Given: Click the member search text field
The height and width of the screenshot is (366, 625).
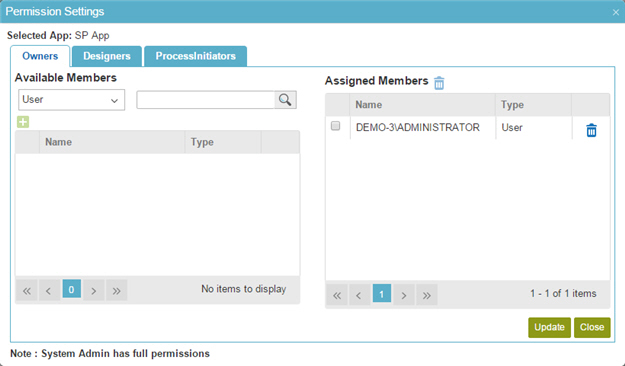Looking at the screenshot, I should [x=206, y=100].
